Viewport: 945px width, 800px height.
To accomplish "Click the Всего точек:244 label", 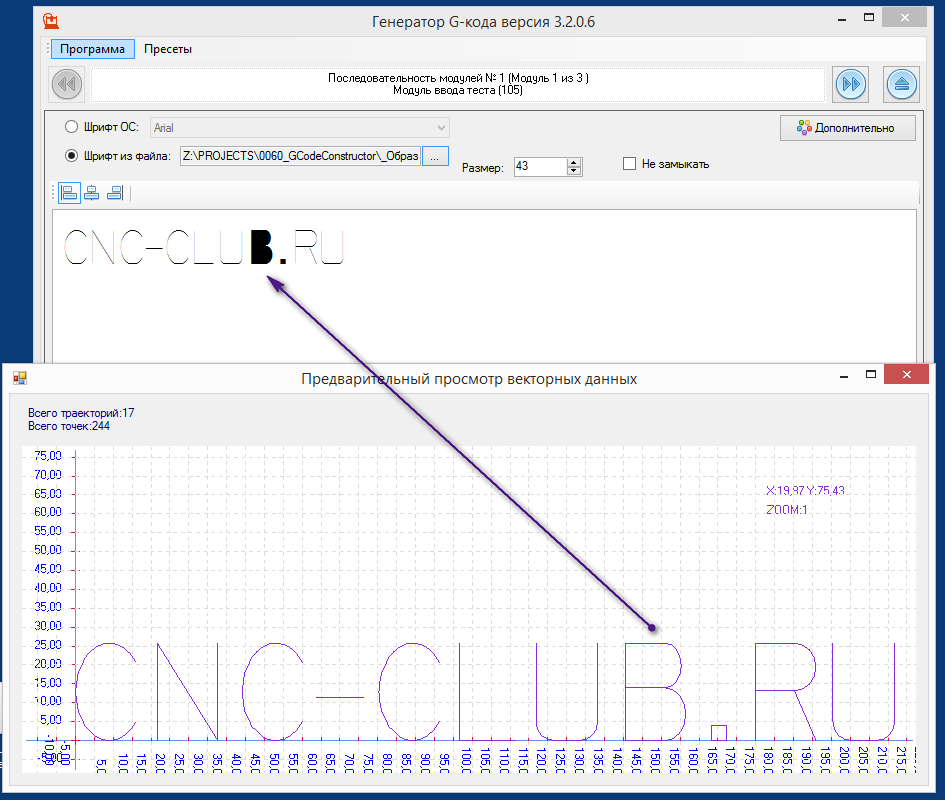I will click(x=69, y=426).
